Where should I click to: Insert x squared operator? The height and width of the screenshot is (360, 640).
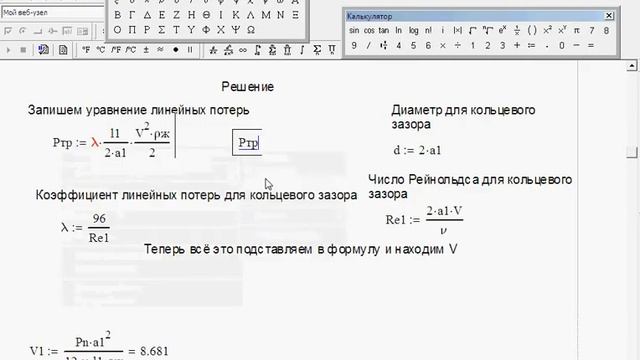(547, 31)
